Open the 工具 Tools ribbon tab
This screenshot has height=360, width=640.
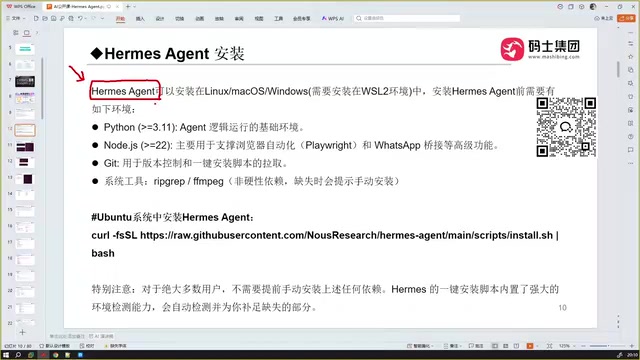coord(278,18)
